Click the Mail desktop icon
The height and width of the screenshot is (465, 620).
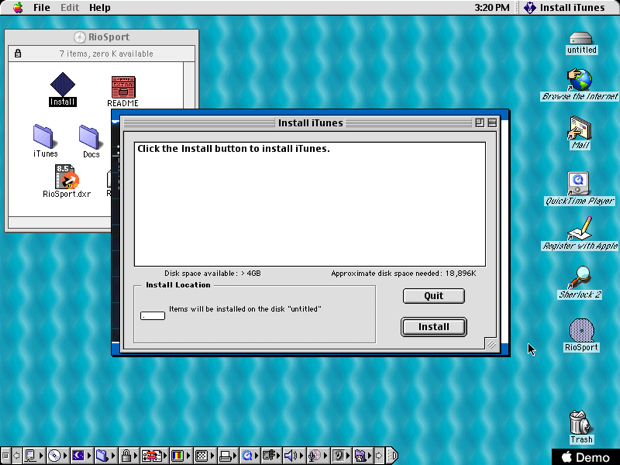pyautogui.click(x=580, y=133)
